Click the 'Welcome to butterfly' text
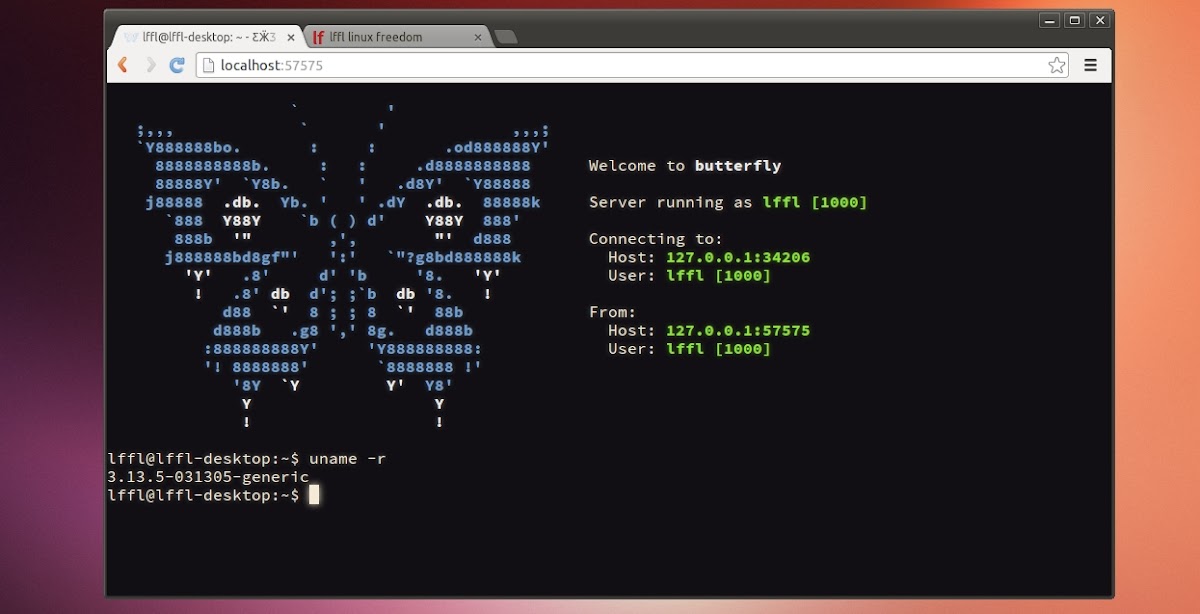The width and height of the screenshot is (1200, 614). (685, 166)
